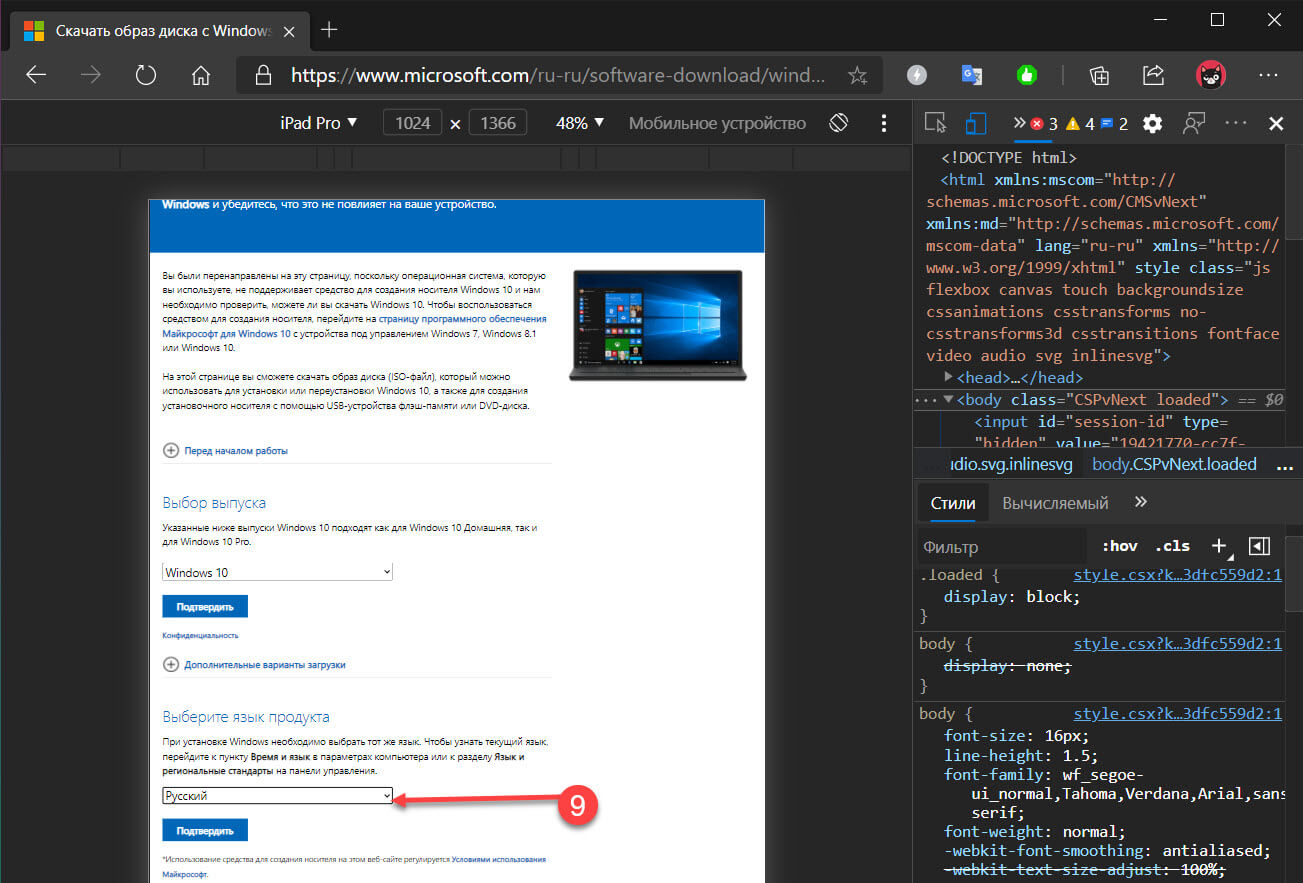This screenshot has height=883, width=1303.
Task: Click the Фильтр styles filter field
Action: (x=1002, y=546)
